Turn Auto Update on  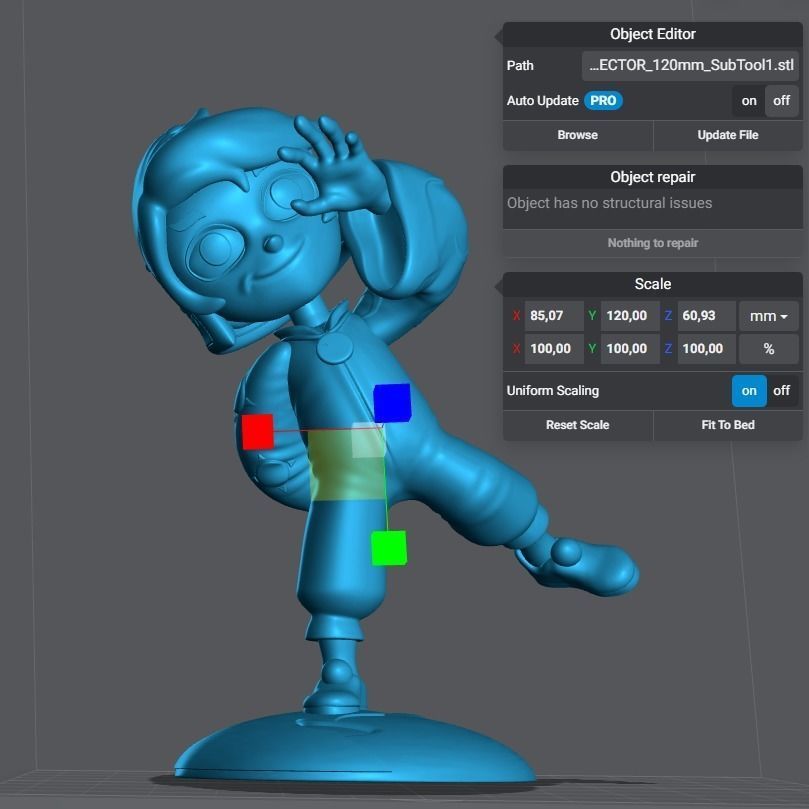[x=749, y=101]
